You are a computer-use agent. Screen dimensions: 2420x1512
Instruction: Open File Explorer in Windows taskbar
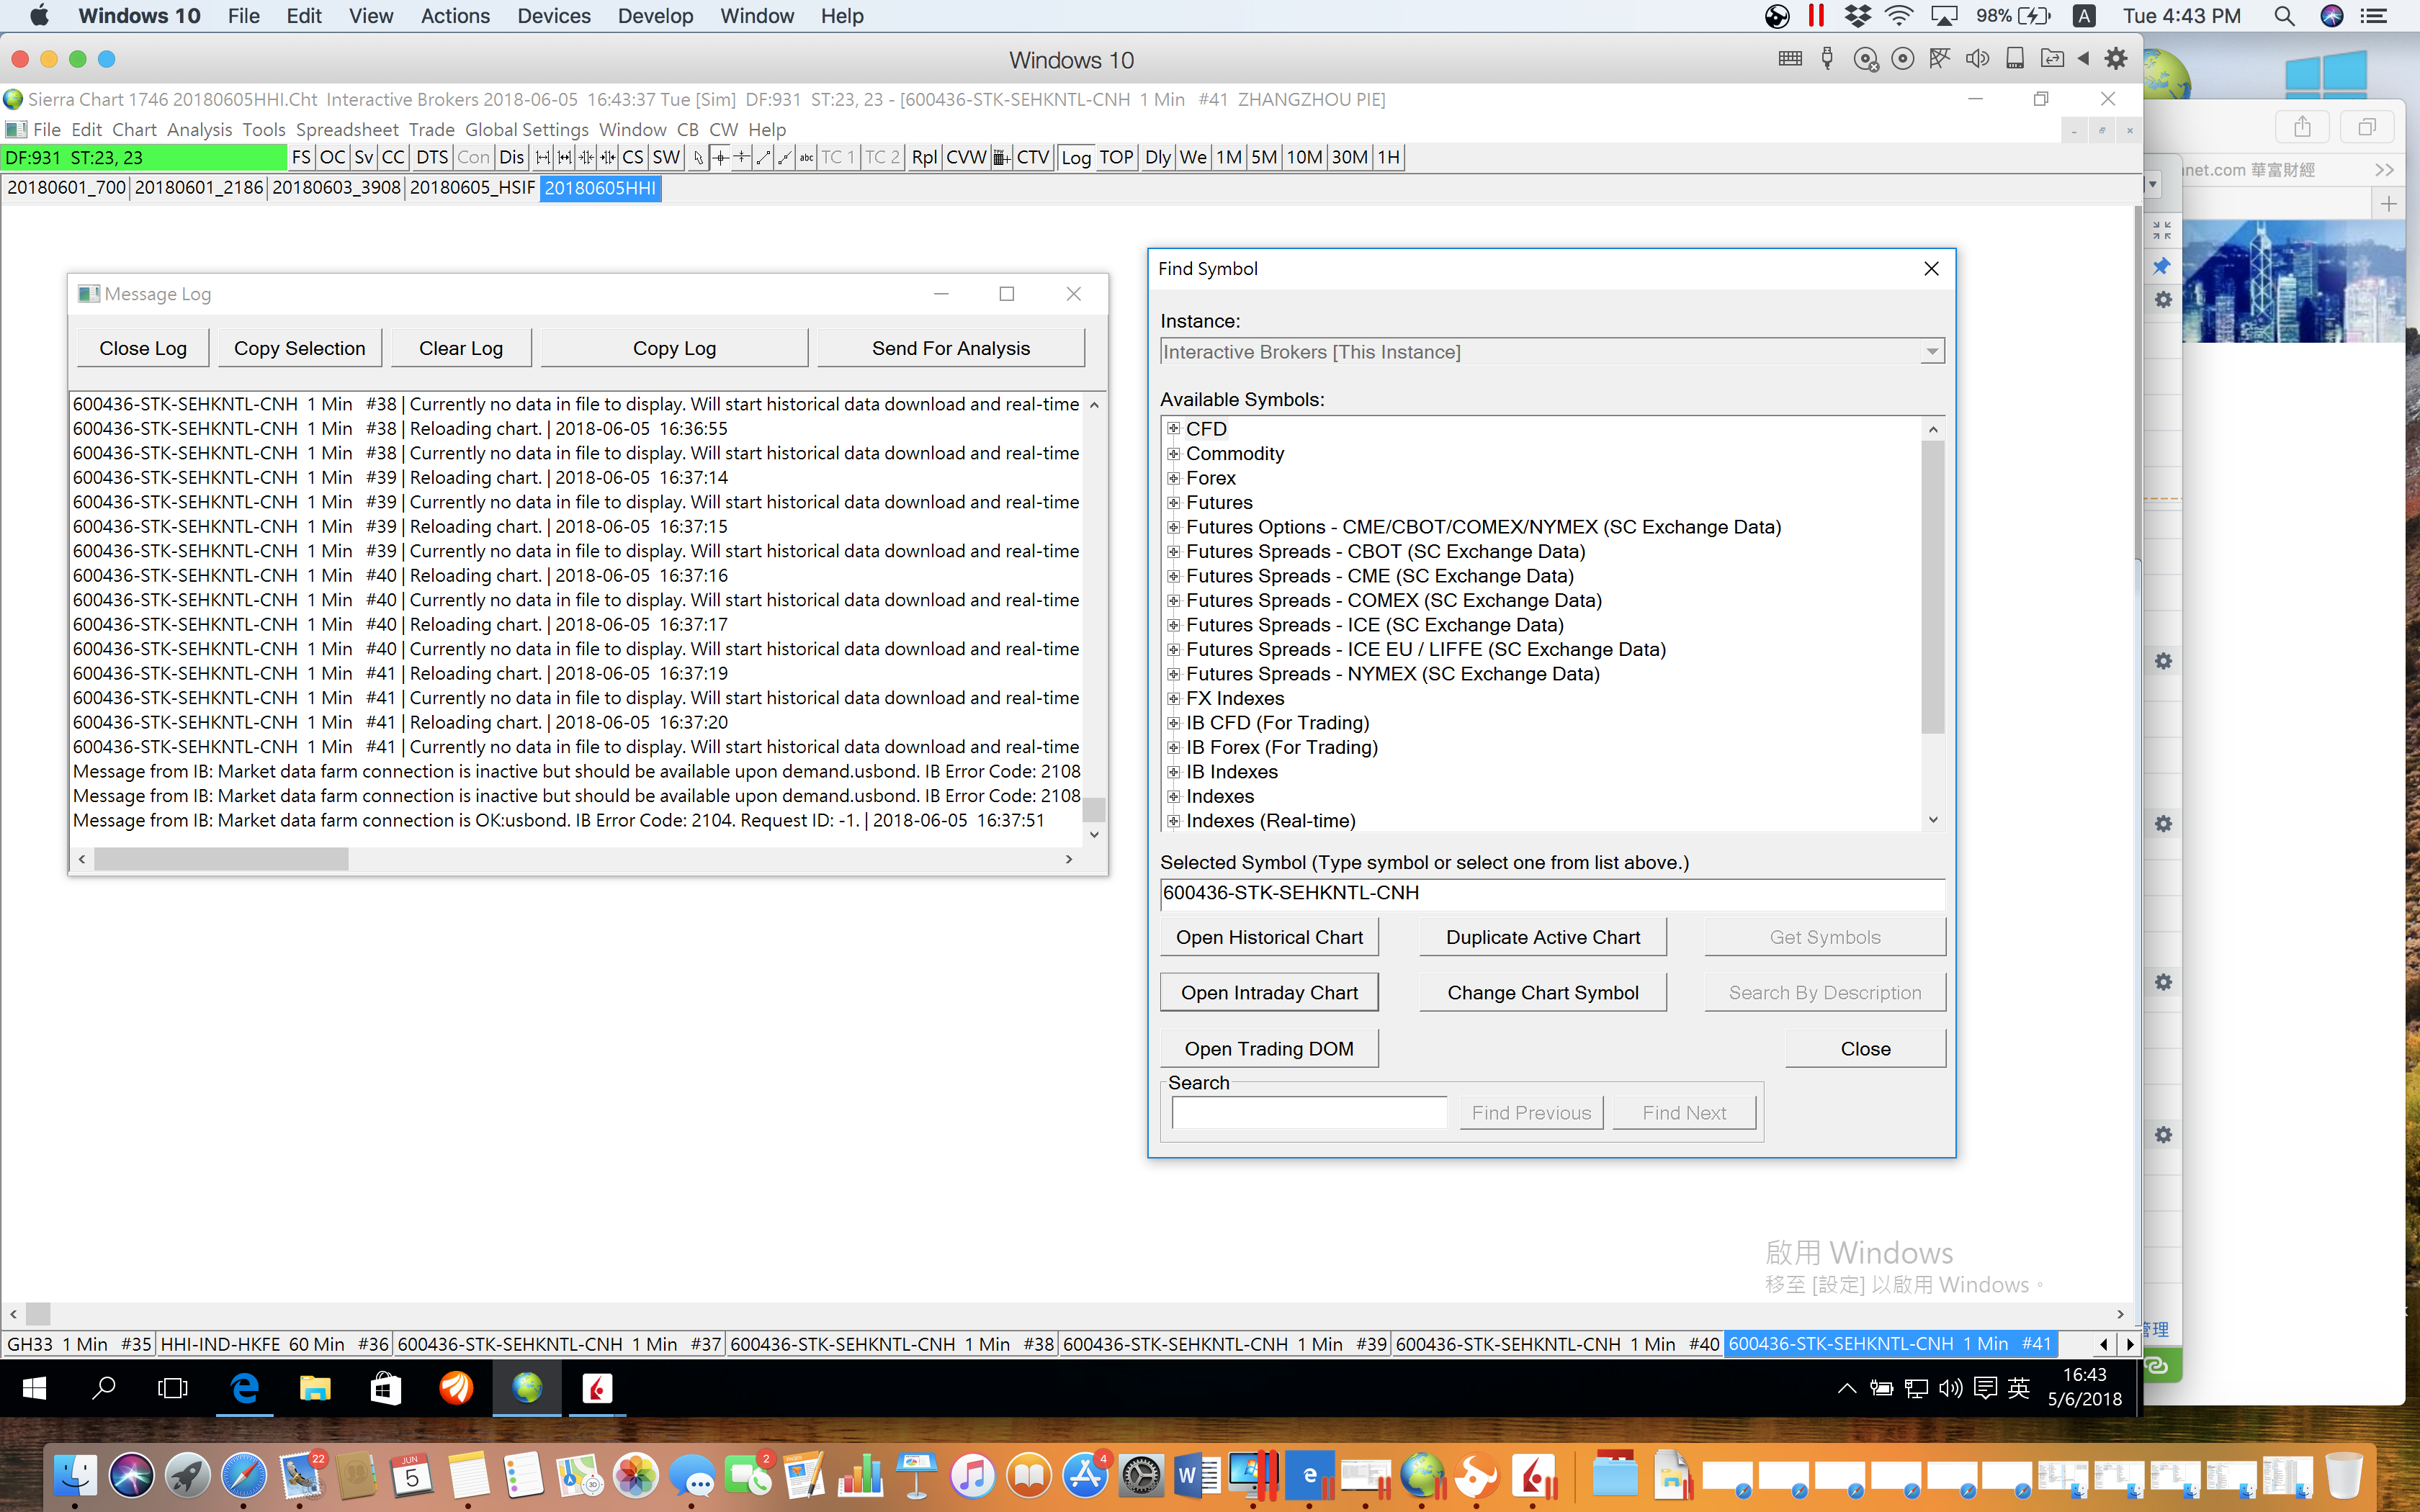click(315, 1388)
